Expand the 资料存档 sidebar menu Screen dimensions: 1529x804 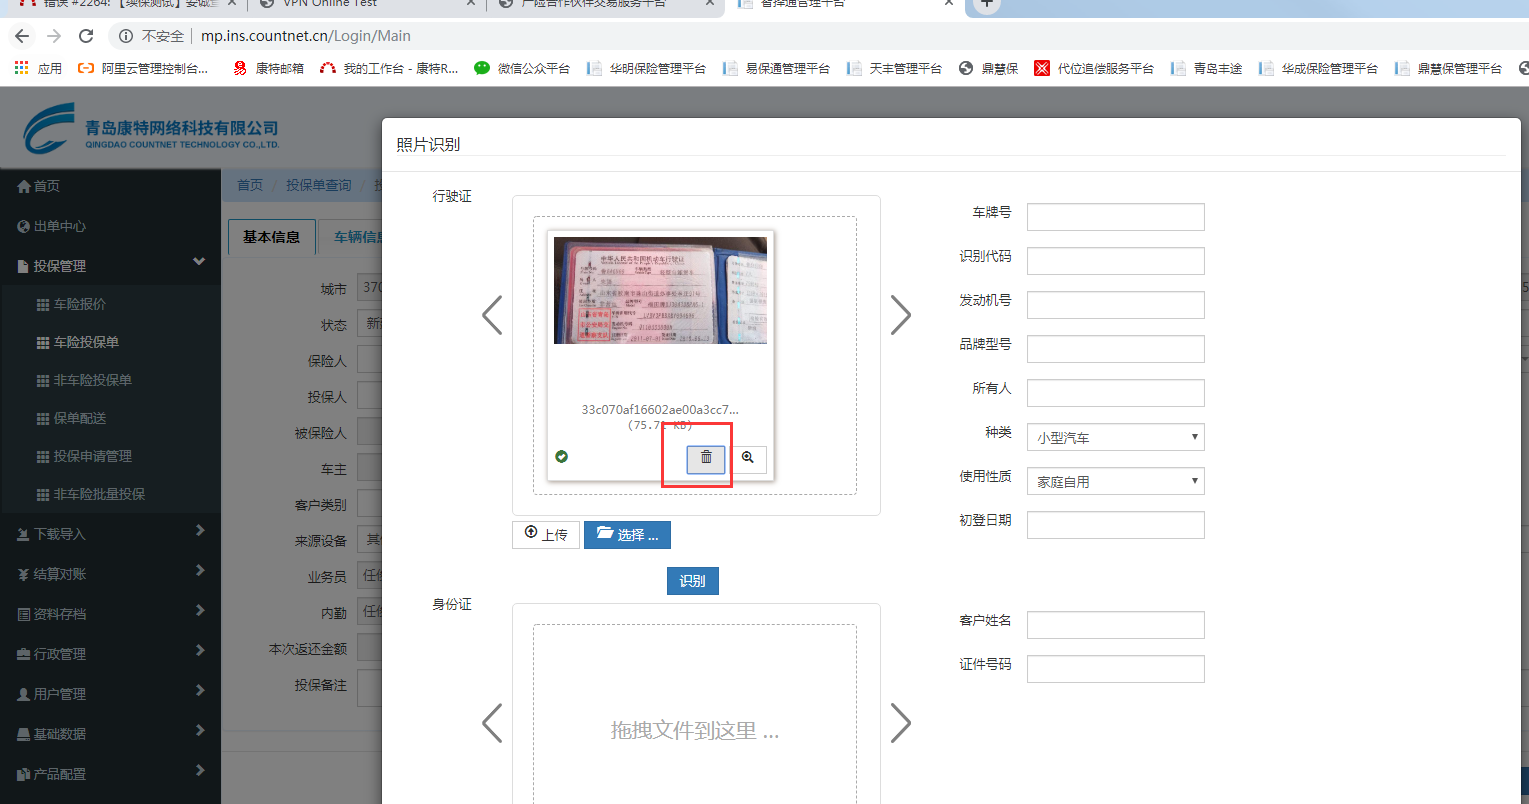(x=110, y=614)
